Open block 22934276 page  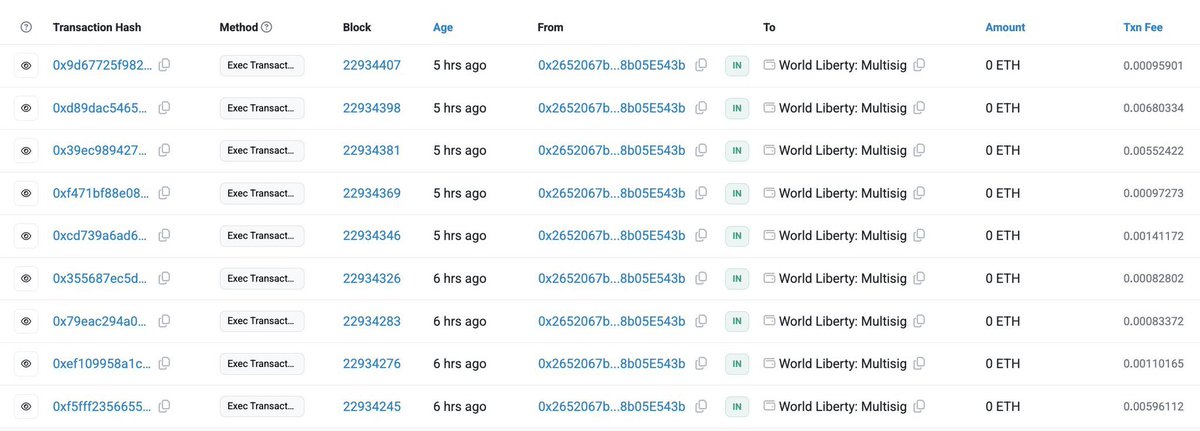[372, 364]
